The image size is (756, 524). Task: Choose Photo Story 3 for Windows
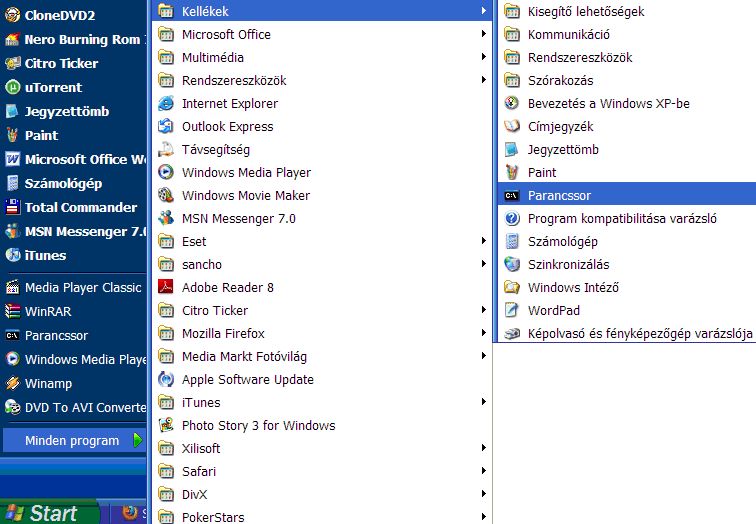(258, 425)
